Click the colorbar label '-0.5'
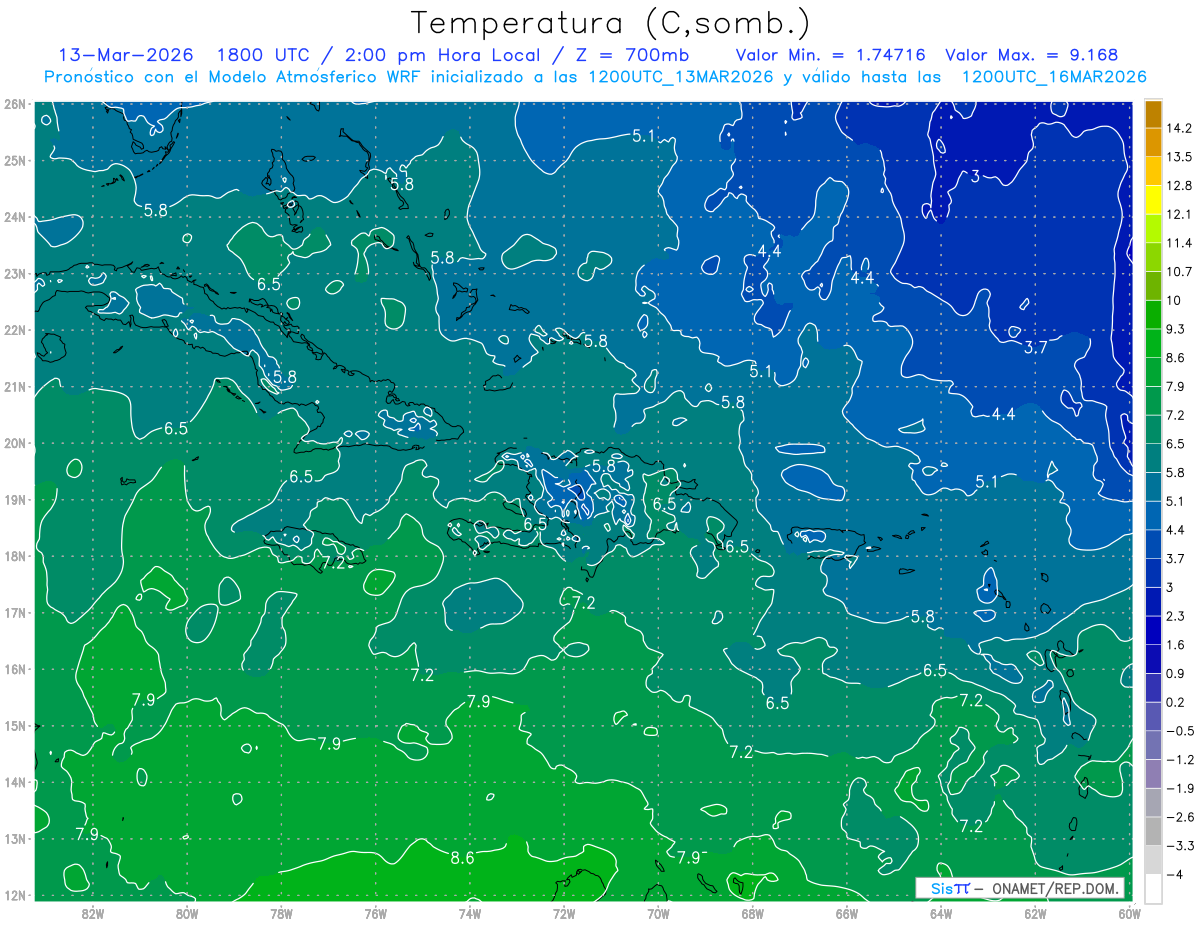 (x=1179, y=731)
